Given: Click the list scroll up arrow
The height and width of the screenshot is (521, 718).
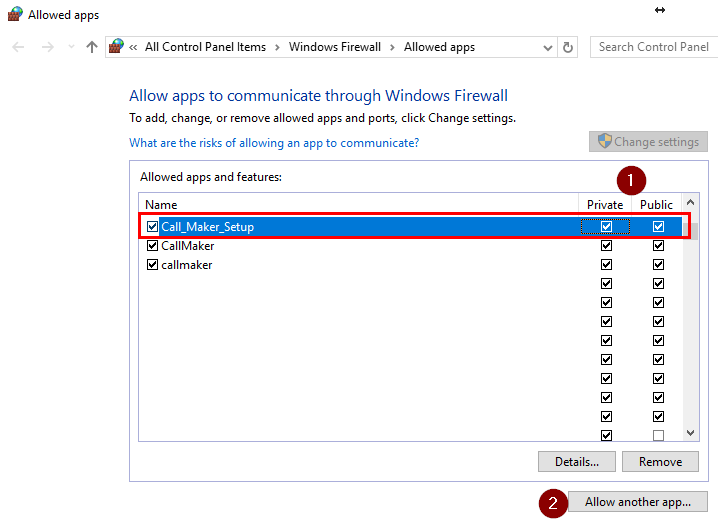Looking at the screenshot, I should click(x=691, y=202).
